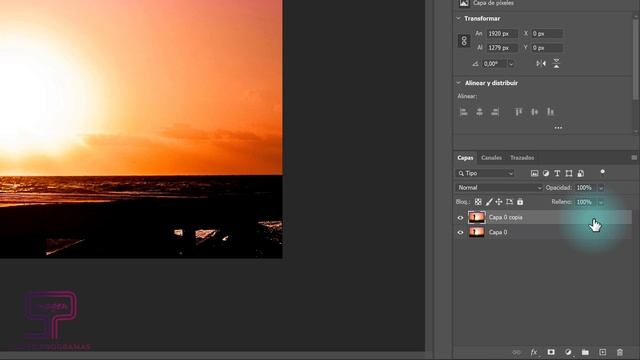Viewport: 640px width, 360px height.
Task: Add layer style fx icon
Action: click(x=534, y=352)
